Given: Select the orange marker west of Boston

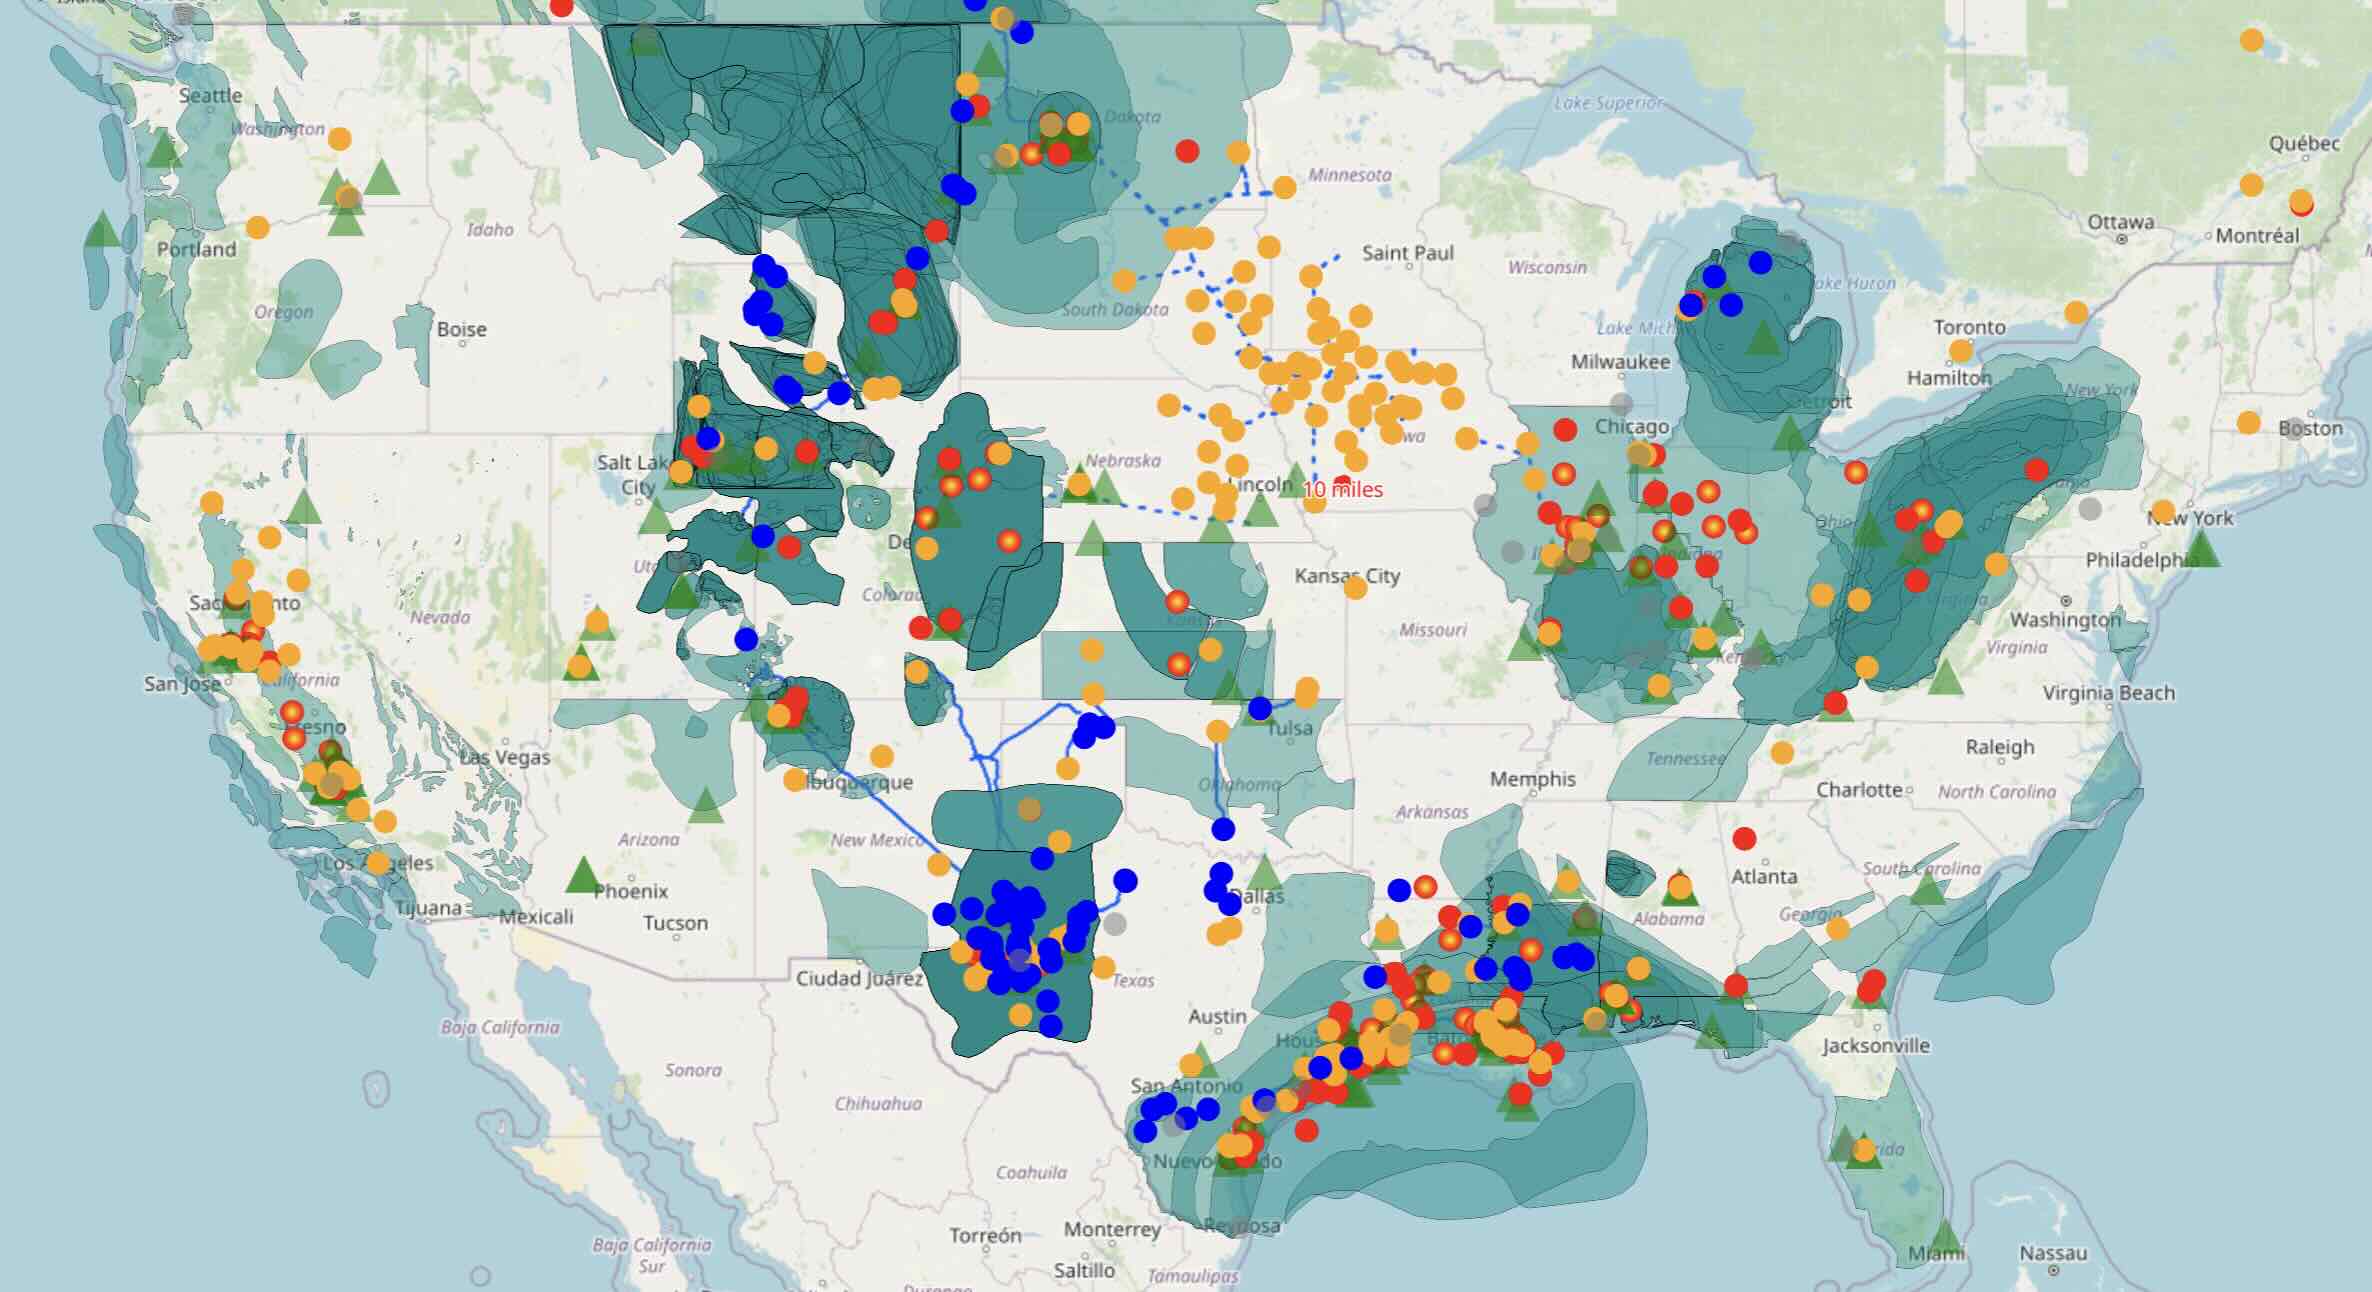Looking at the screenshot, I should pyautogui.click(x=2248, y=422).
